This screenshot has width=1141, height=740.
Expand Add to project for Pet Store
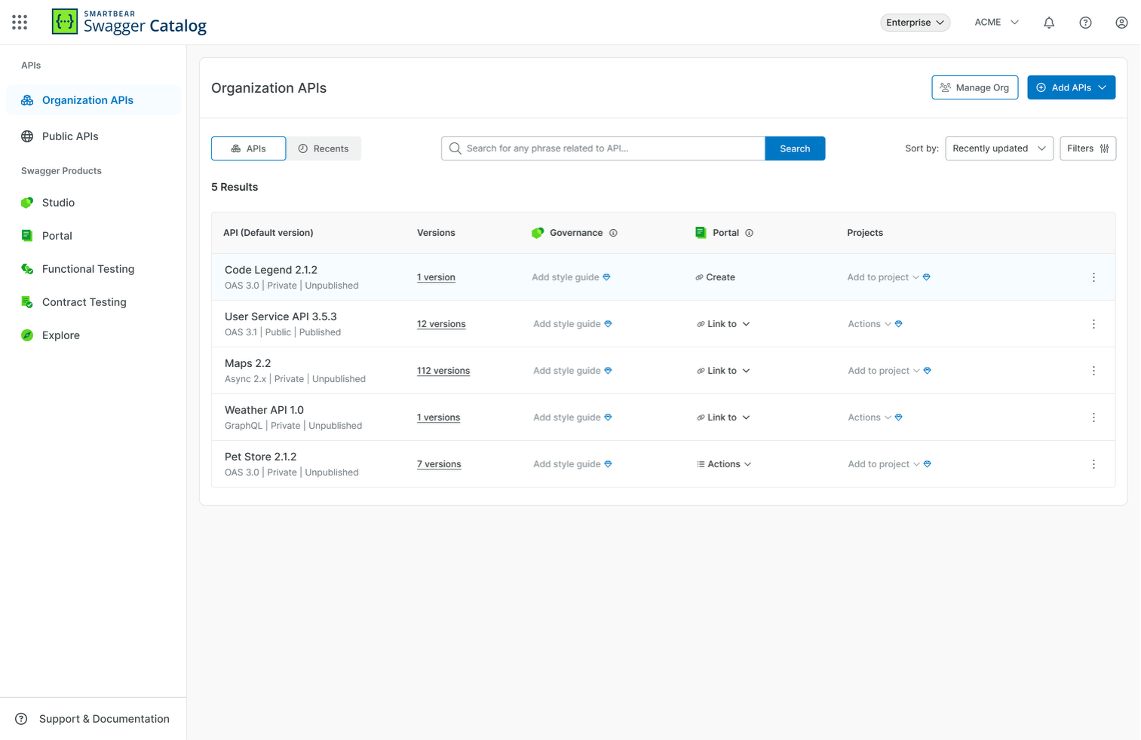883,464
